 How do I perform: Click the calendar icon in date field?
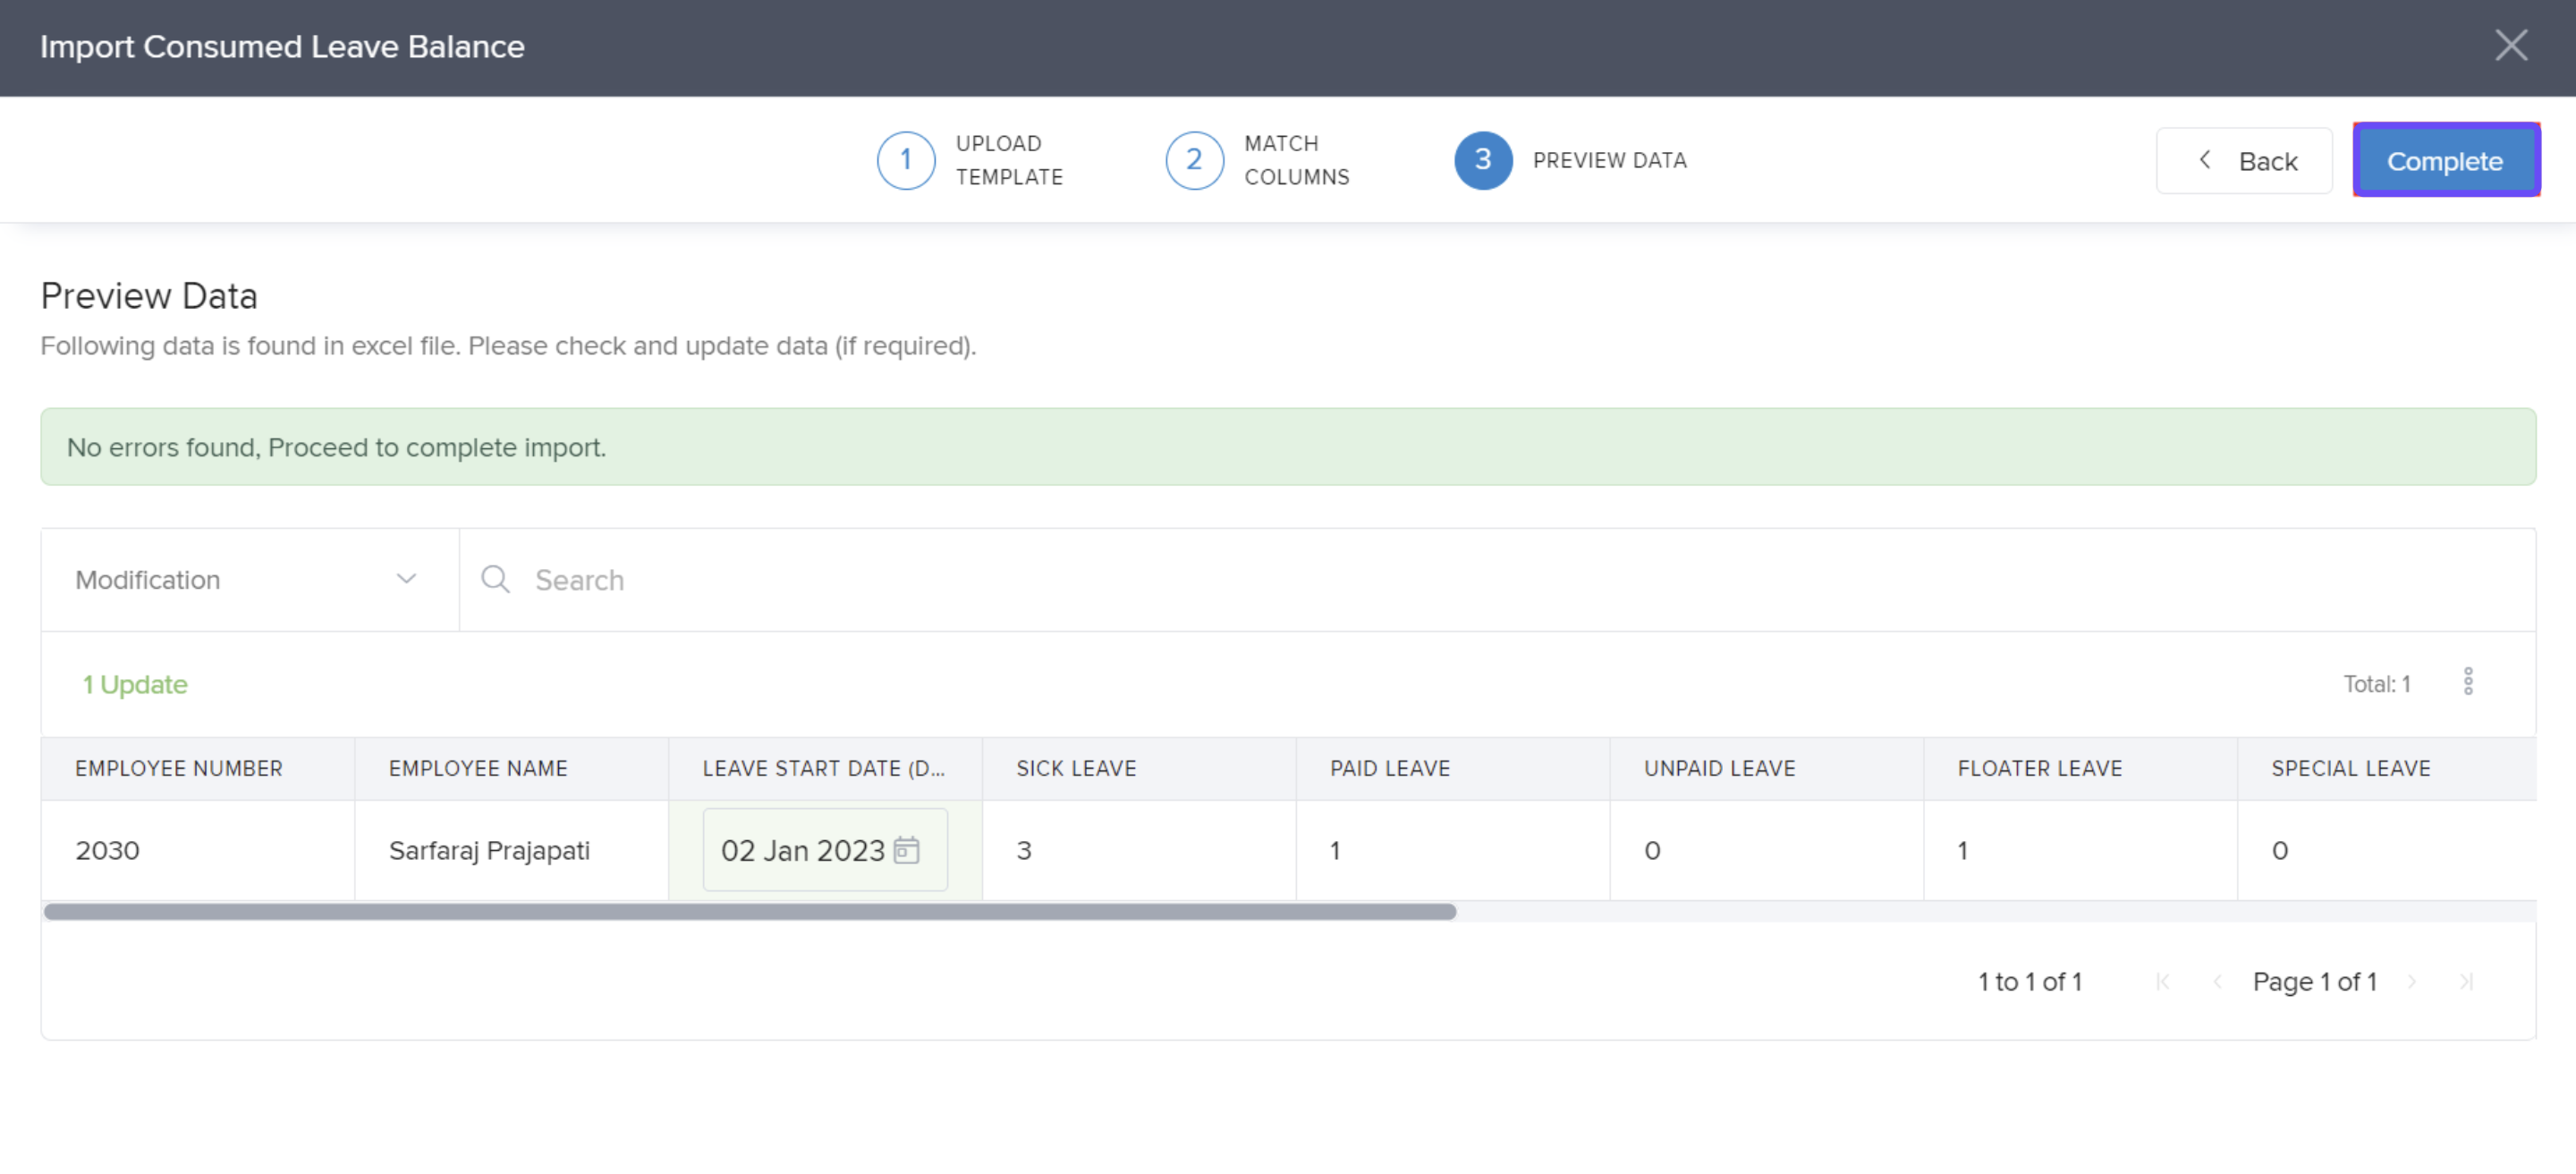point(906,850)
